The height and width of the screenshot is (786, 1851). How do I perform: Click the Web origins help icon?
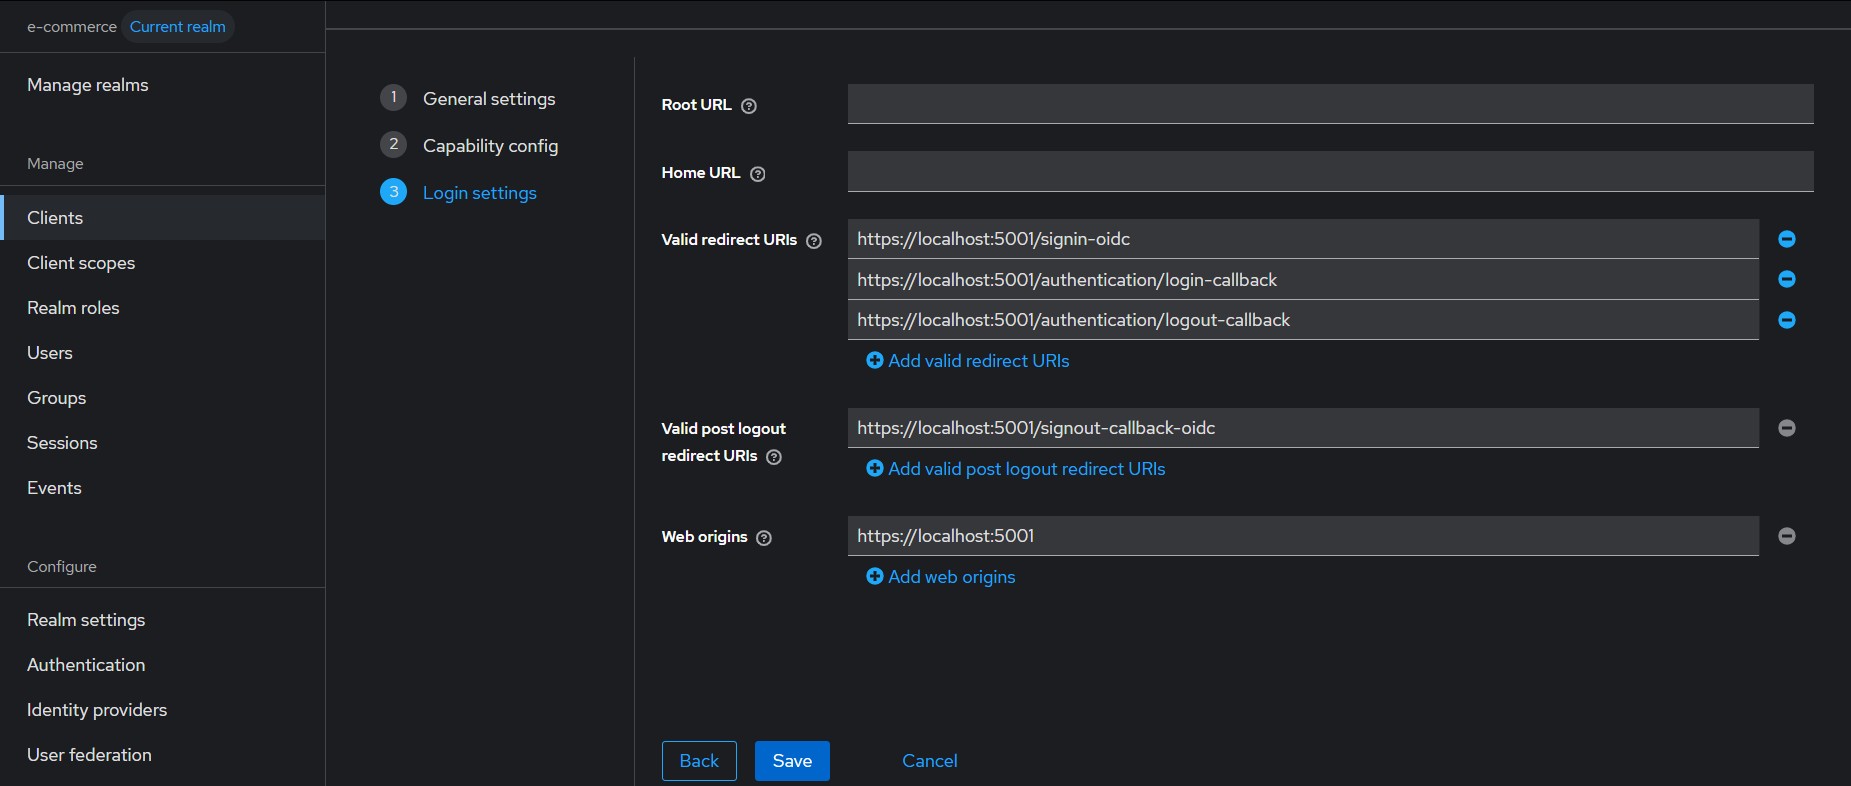[764, 538]
